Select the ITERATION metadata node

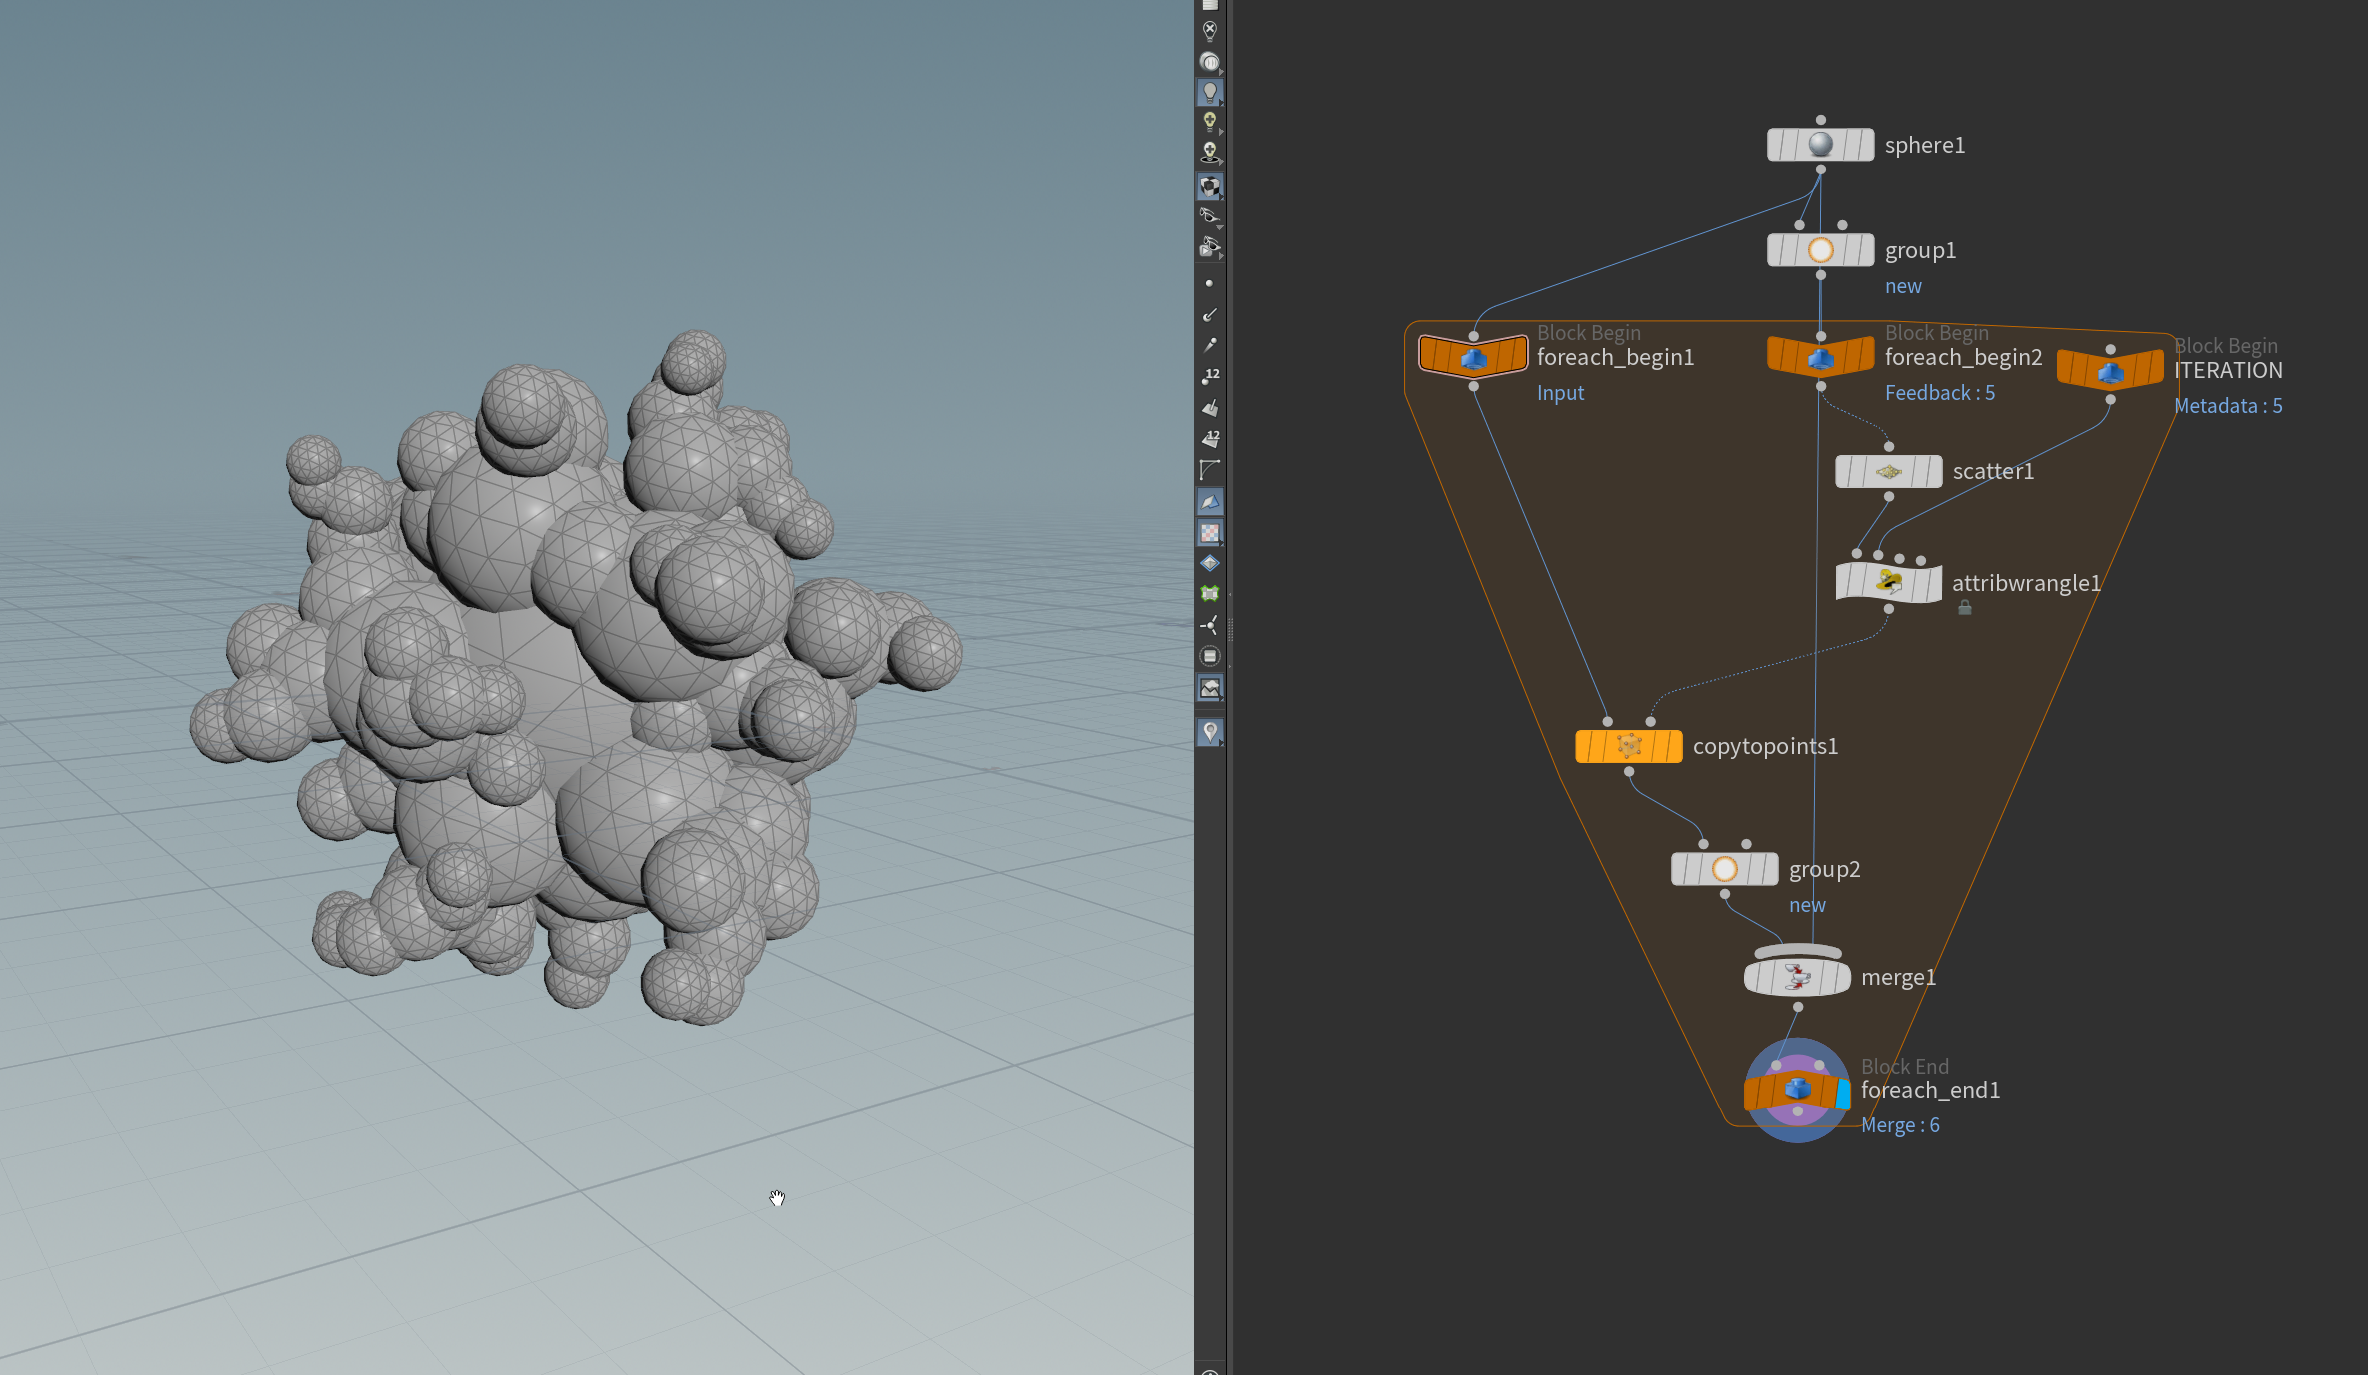pos(2110,371)
